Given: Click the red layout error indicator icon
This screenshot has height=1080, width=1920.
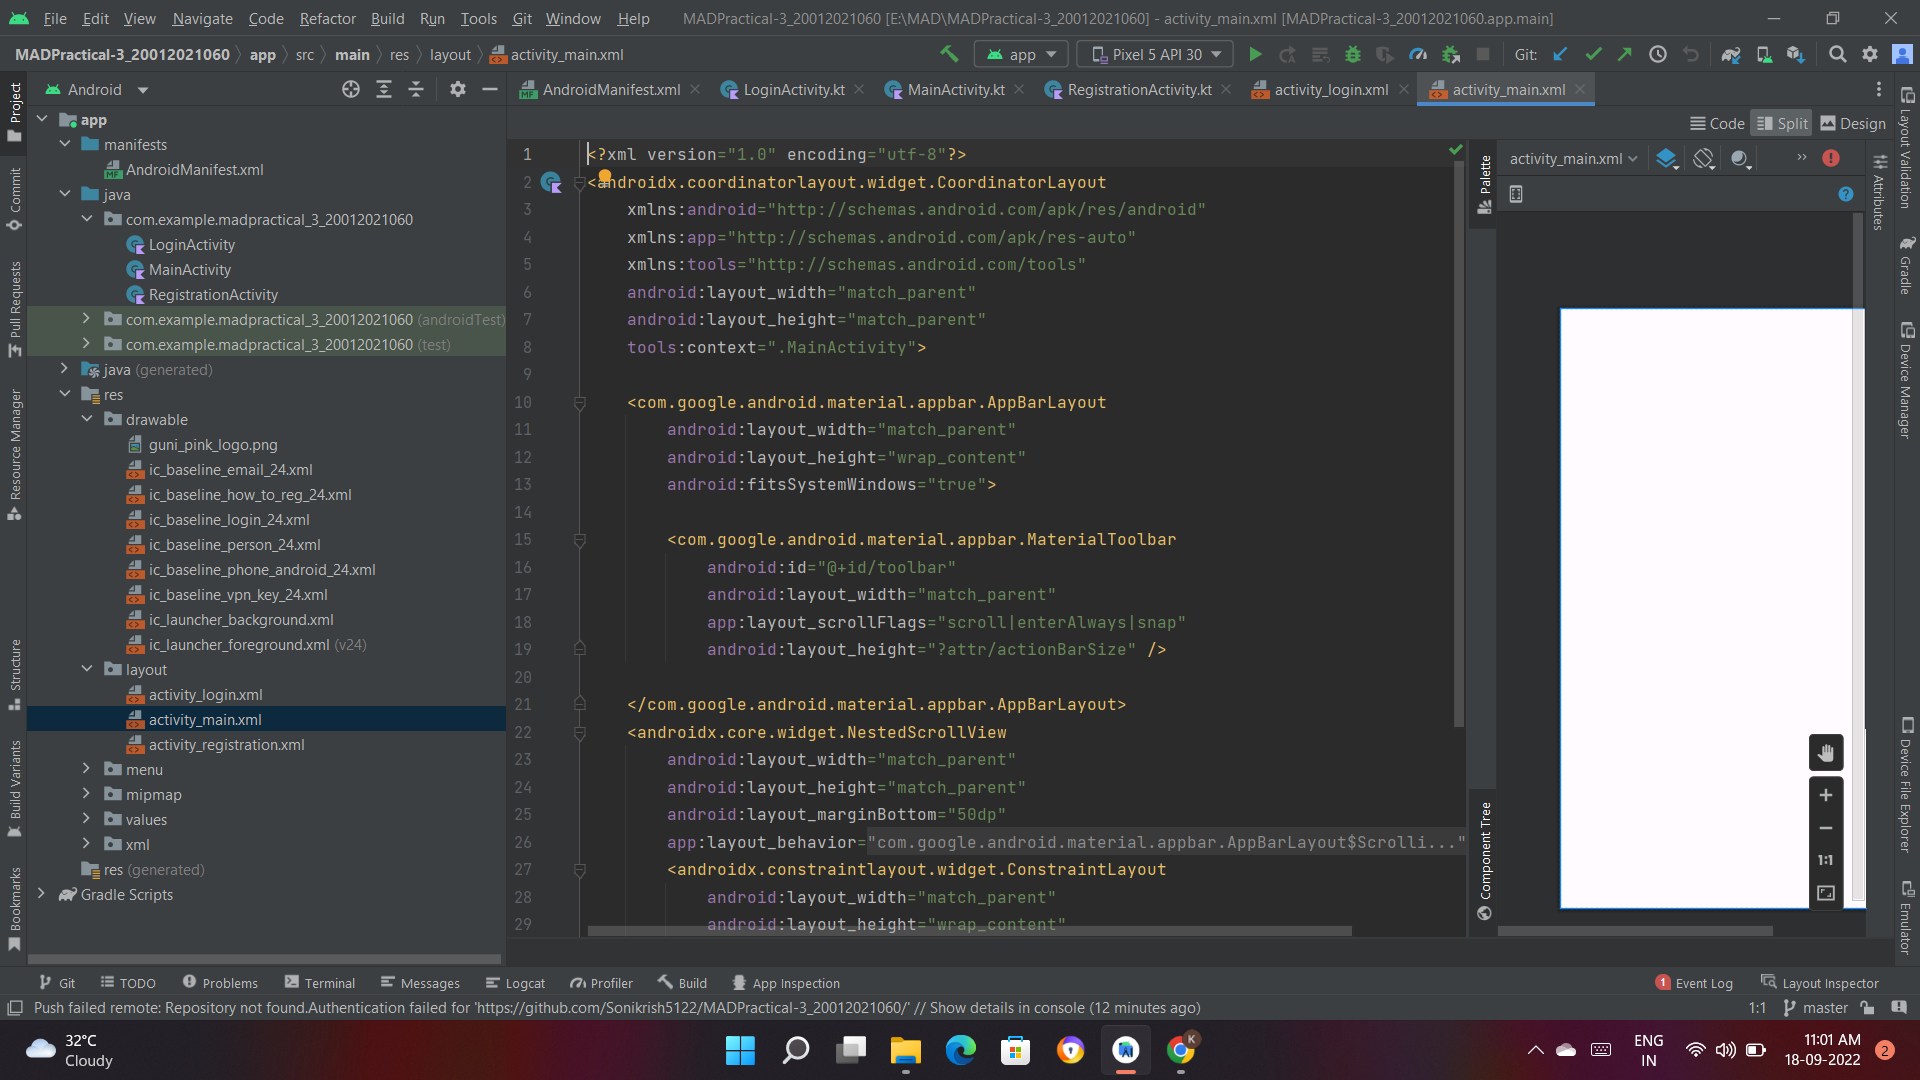Looking at the screenshot, I should coord(1831,158).
